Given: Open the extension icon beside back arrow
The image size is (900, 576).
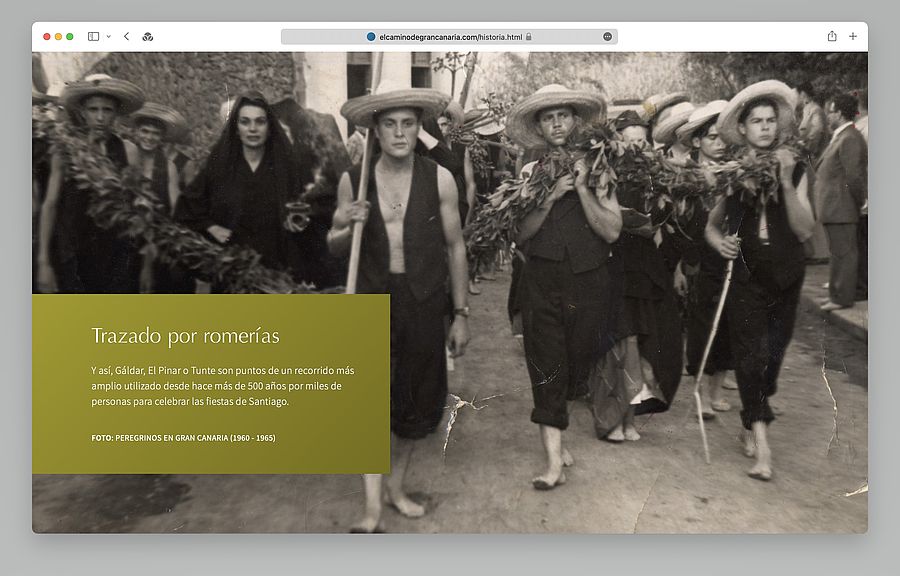Looking at the screenshot, I should [148, 37].
